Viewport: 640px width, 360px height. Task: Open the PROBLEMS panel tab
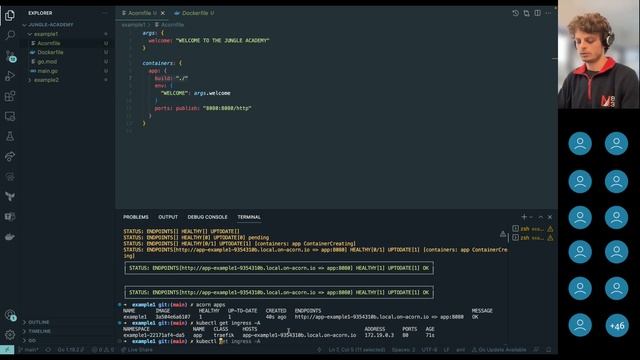136,217
